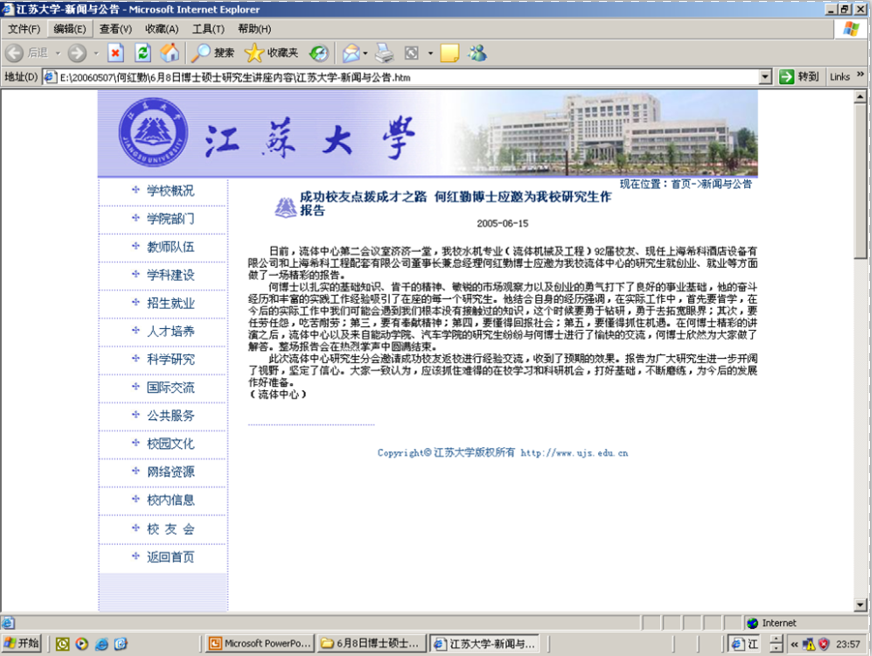Viewport: 872px width, 656px height.
Task: Refresh the page using the toolbar icon
Action: coord(143,52)
